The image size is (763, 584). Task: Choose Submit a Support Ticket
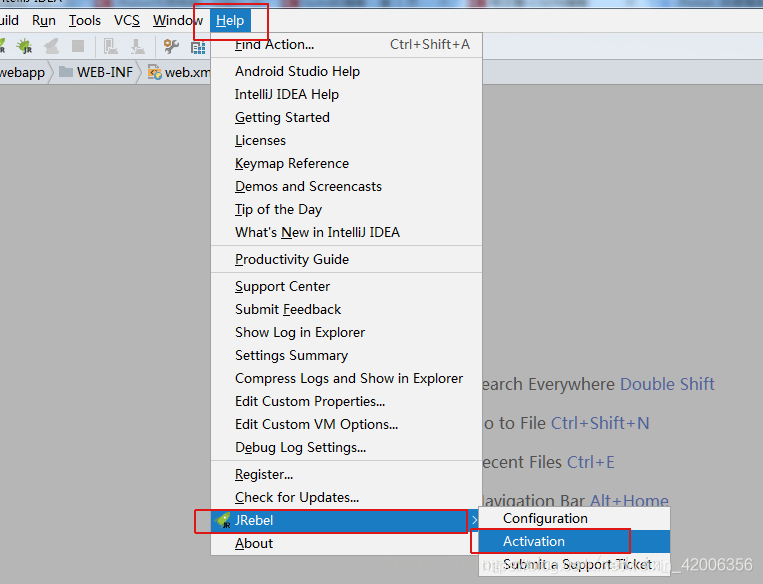[575, 565]
